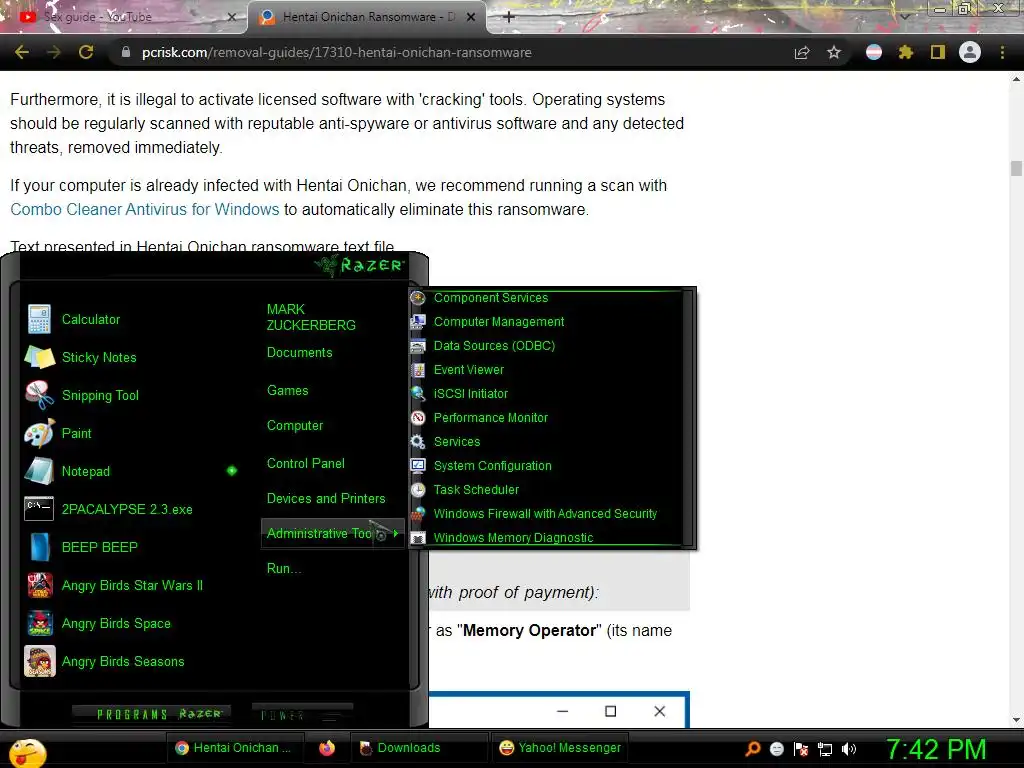The width and height of the screenshot is (1024, 768).
Task: Bookmark this page with the star icon
Action: click(x=834, y=52)
